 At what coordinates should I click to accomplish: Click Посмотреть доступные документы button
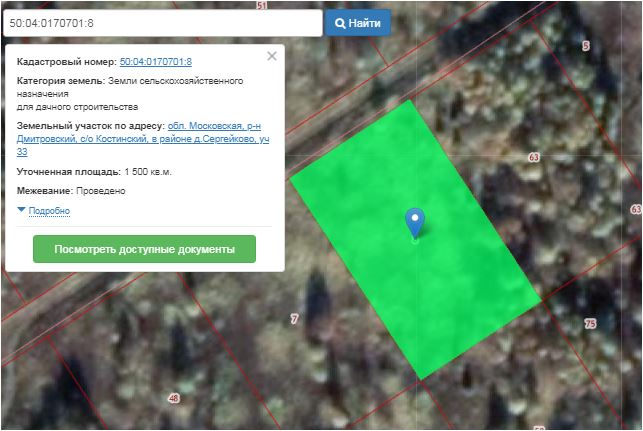(x=144, y=249)
